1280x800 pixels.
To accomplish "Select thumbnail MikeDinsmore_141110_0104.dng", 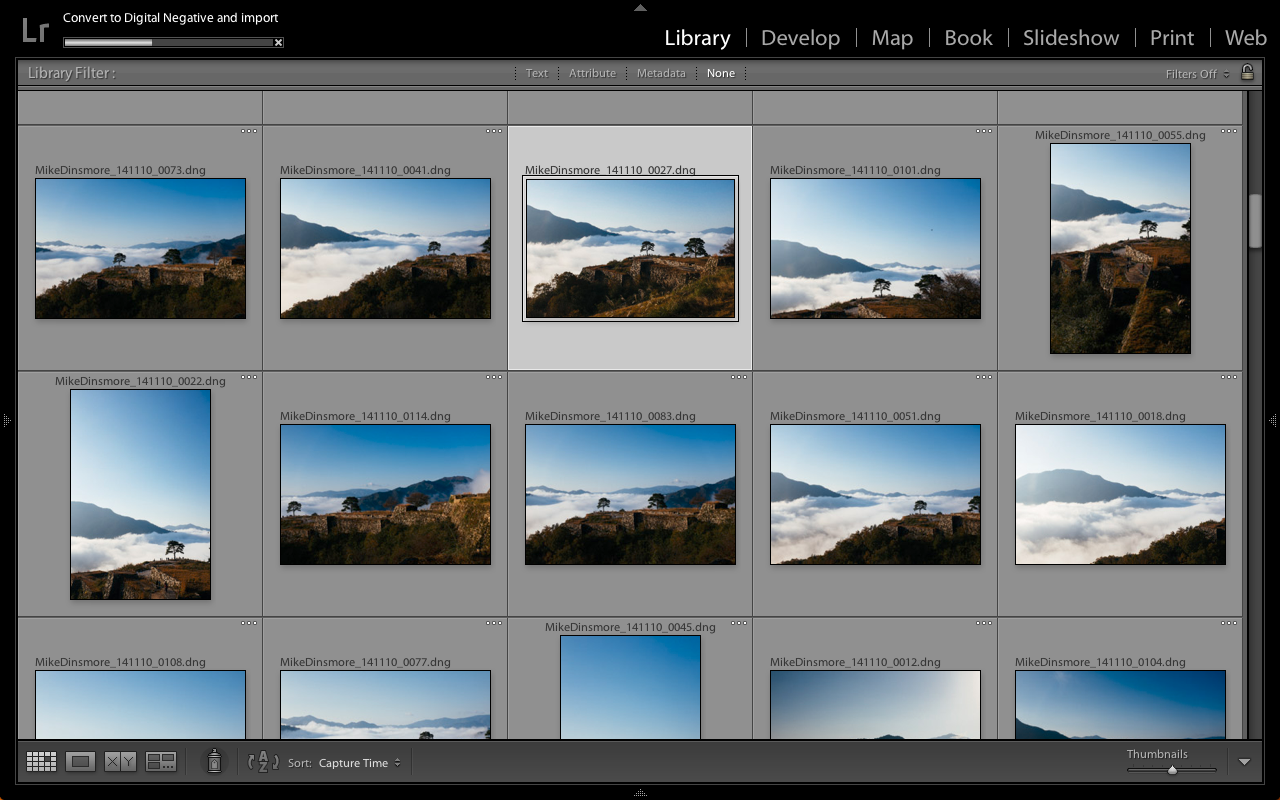I will coord(1120,705).
